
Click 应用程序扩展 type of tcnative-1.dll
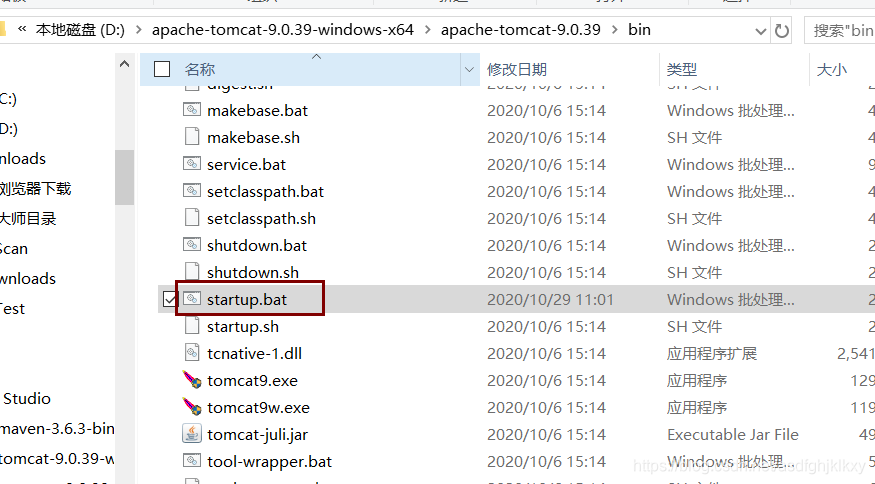pyautogui.click(x=711, y=353)
